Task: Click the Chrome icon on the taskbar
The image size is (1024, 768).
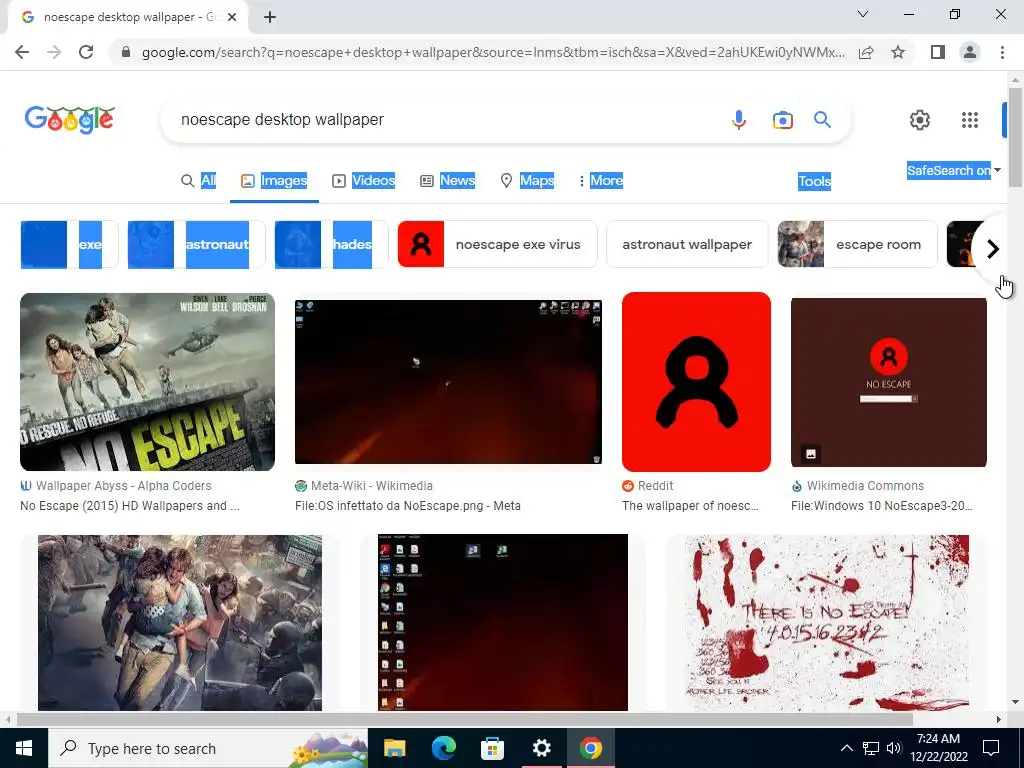Action: [x=590, y=748]
